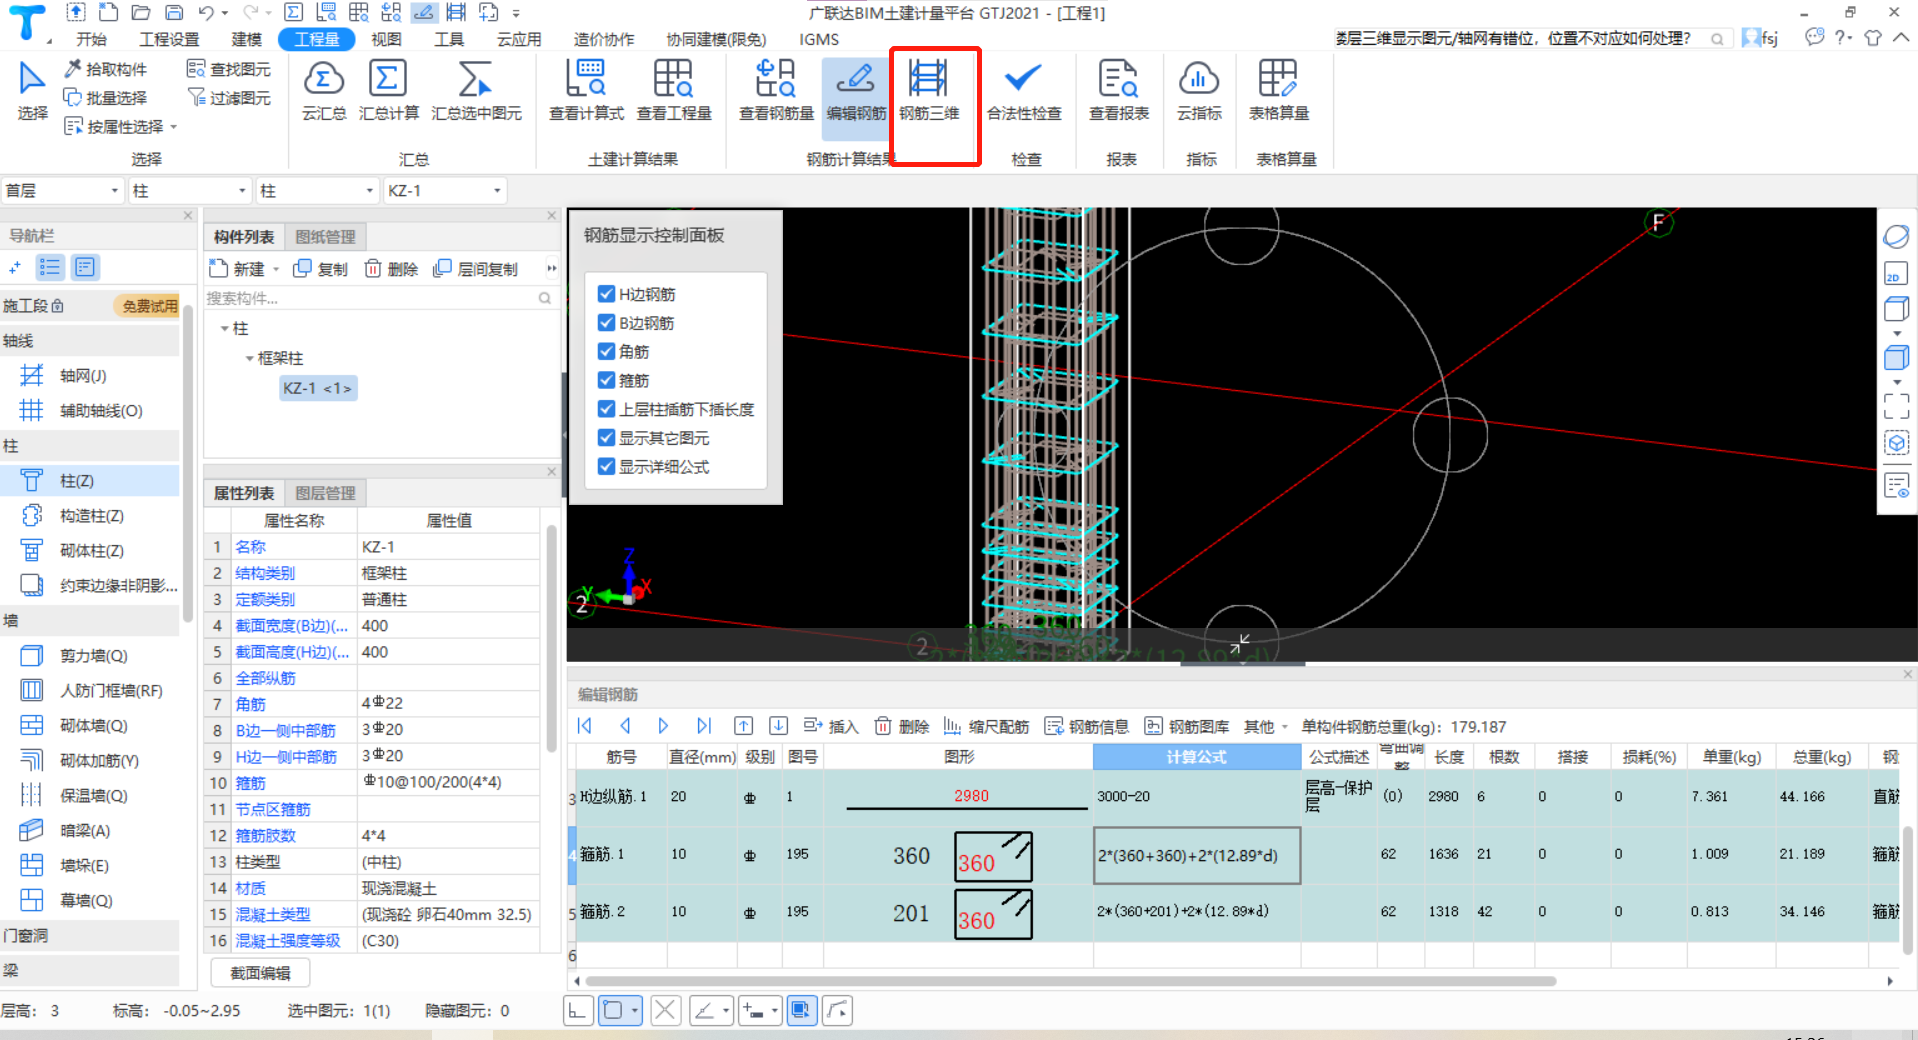Toggle 箍筋 checkbox in display panel

(606, 380)
